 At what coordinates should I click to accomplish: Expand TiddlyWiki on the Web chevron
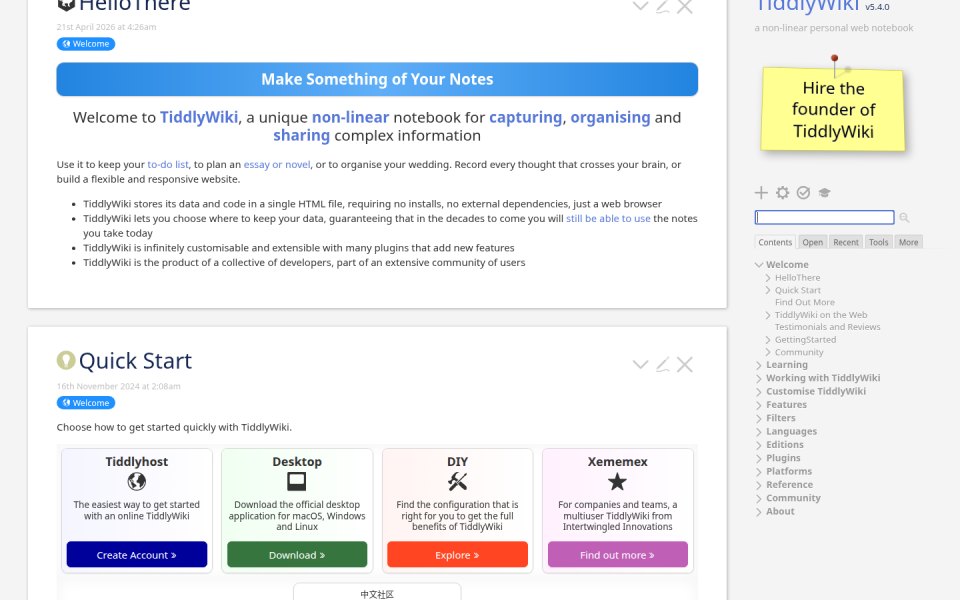[x=768, y=315]
